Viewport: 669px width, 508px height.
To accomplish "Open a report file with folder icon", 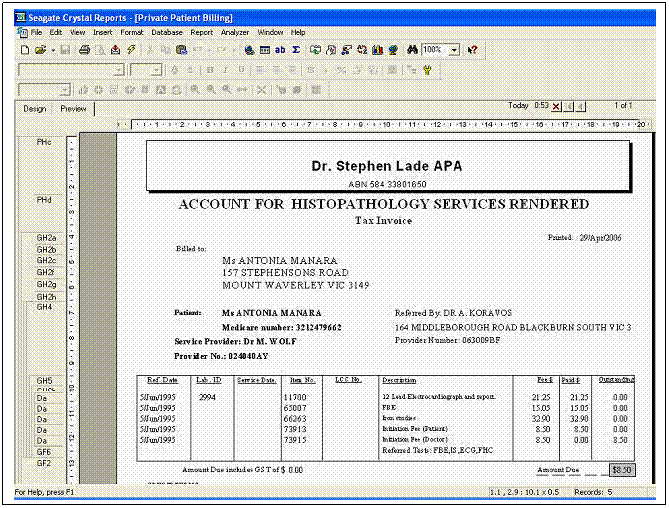I will tap(41, 50).
